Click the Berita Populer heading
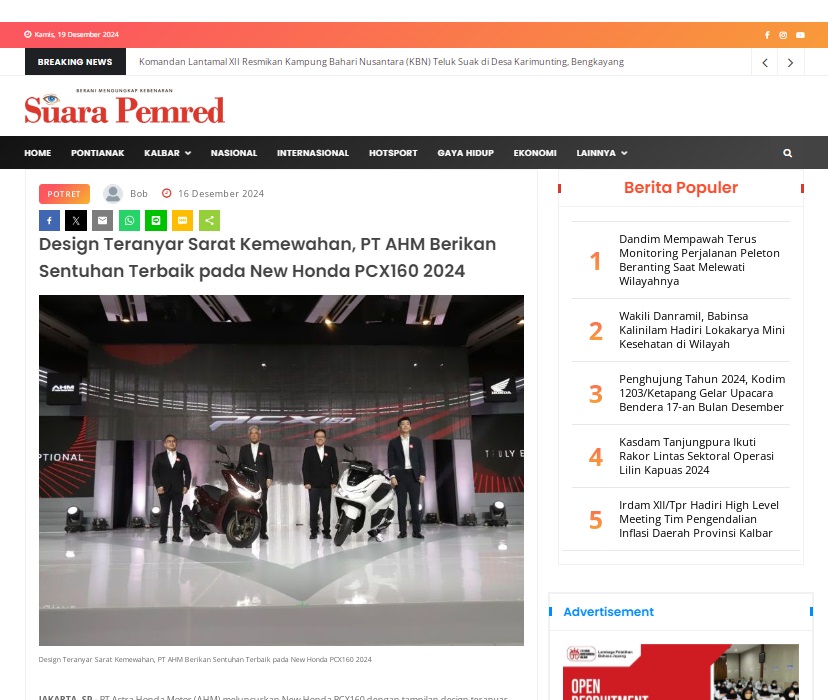 tap(681, 187)
